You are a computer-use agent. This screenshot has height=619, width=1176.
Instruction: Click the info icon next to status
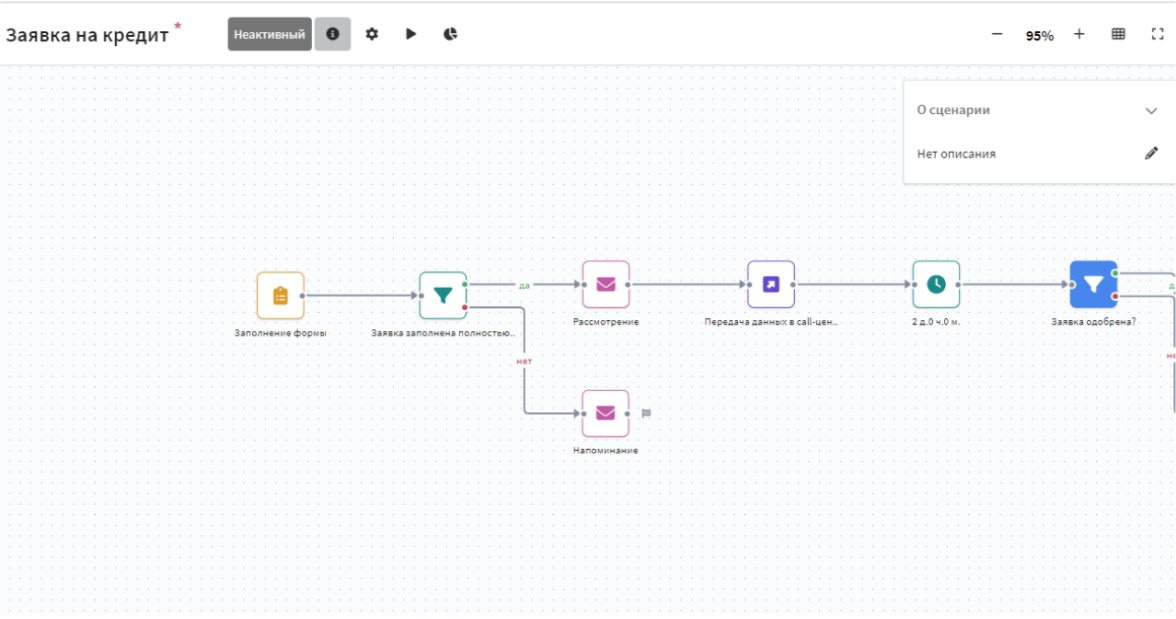pos(332,34)
